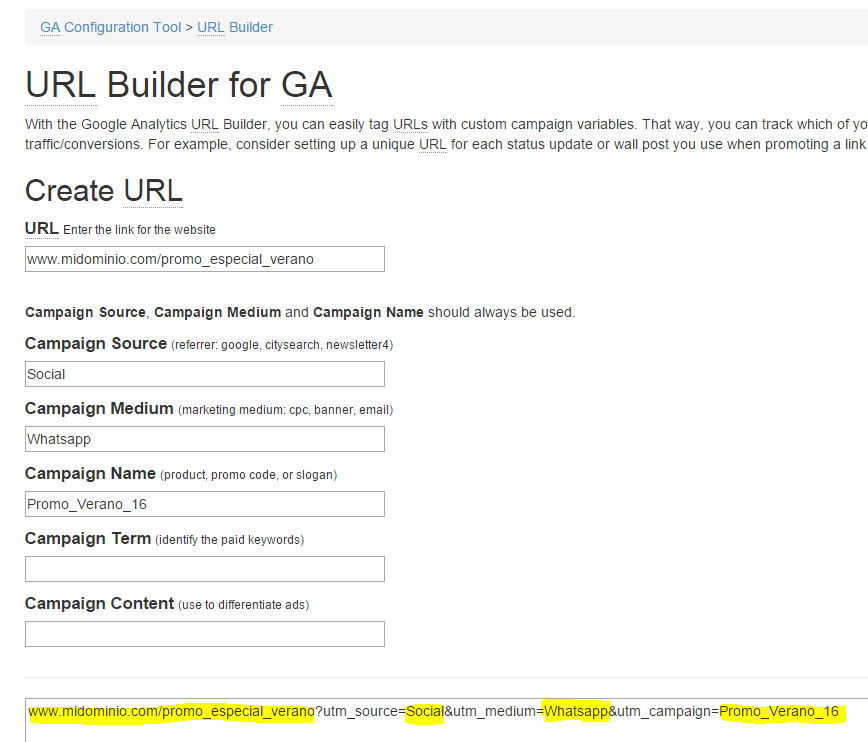Screen dimensions: 868x742
Task: Click the 'Campaign Content' label
Action: (x=100, y=603)
